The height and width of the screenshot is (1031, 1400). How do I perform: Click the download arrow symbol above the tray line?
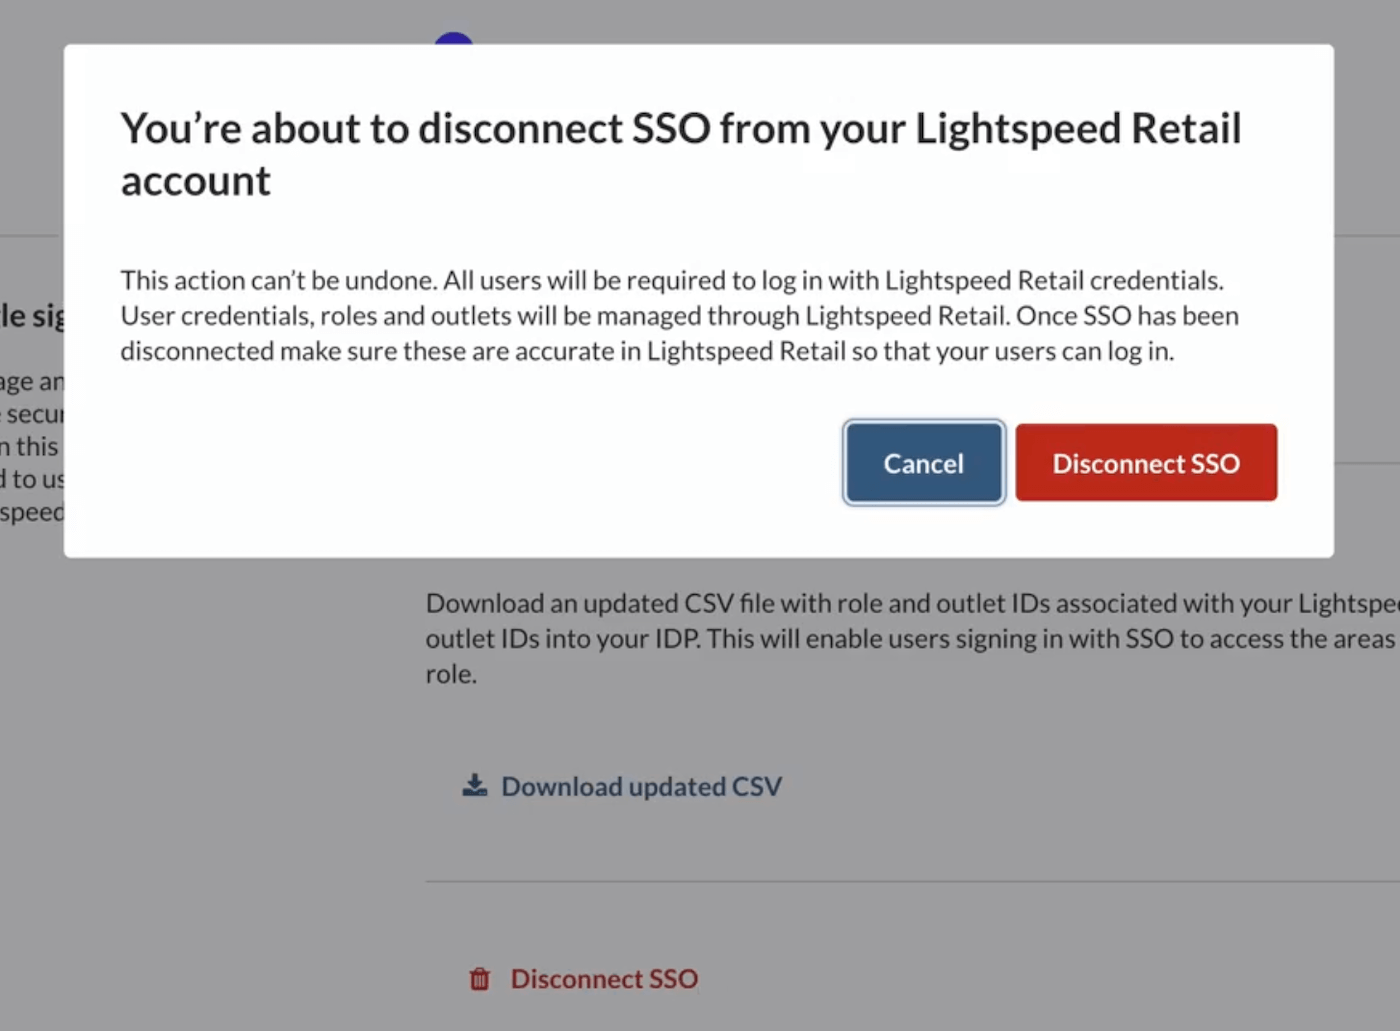click(473, 783)
